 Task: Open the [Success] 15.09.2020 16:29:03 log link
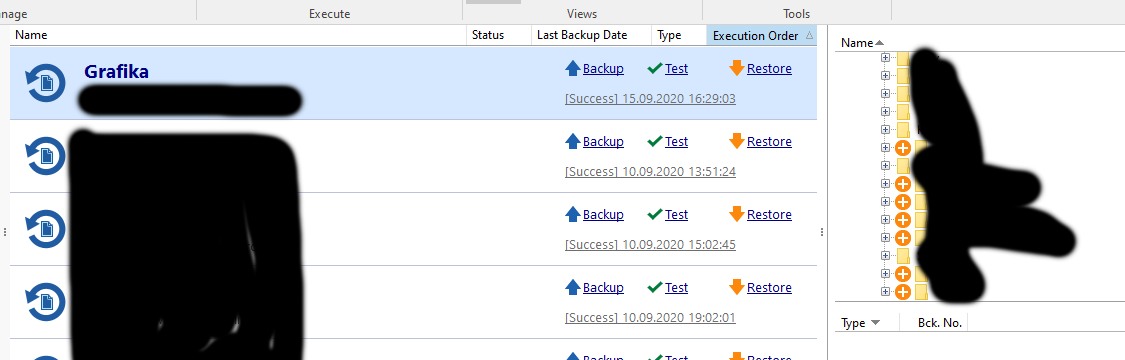coord(650,99)
